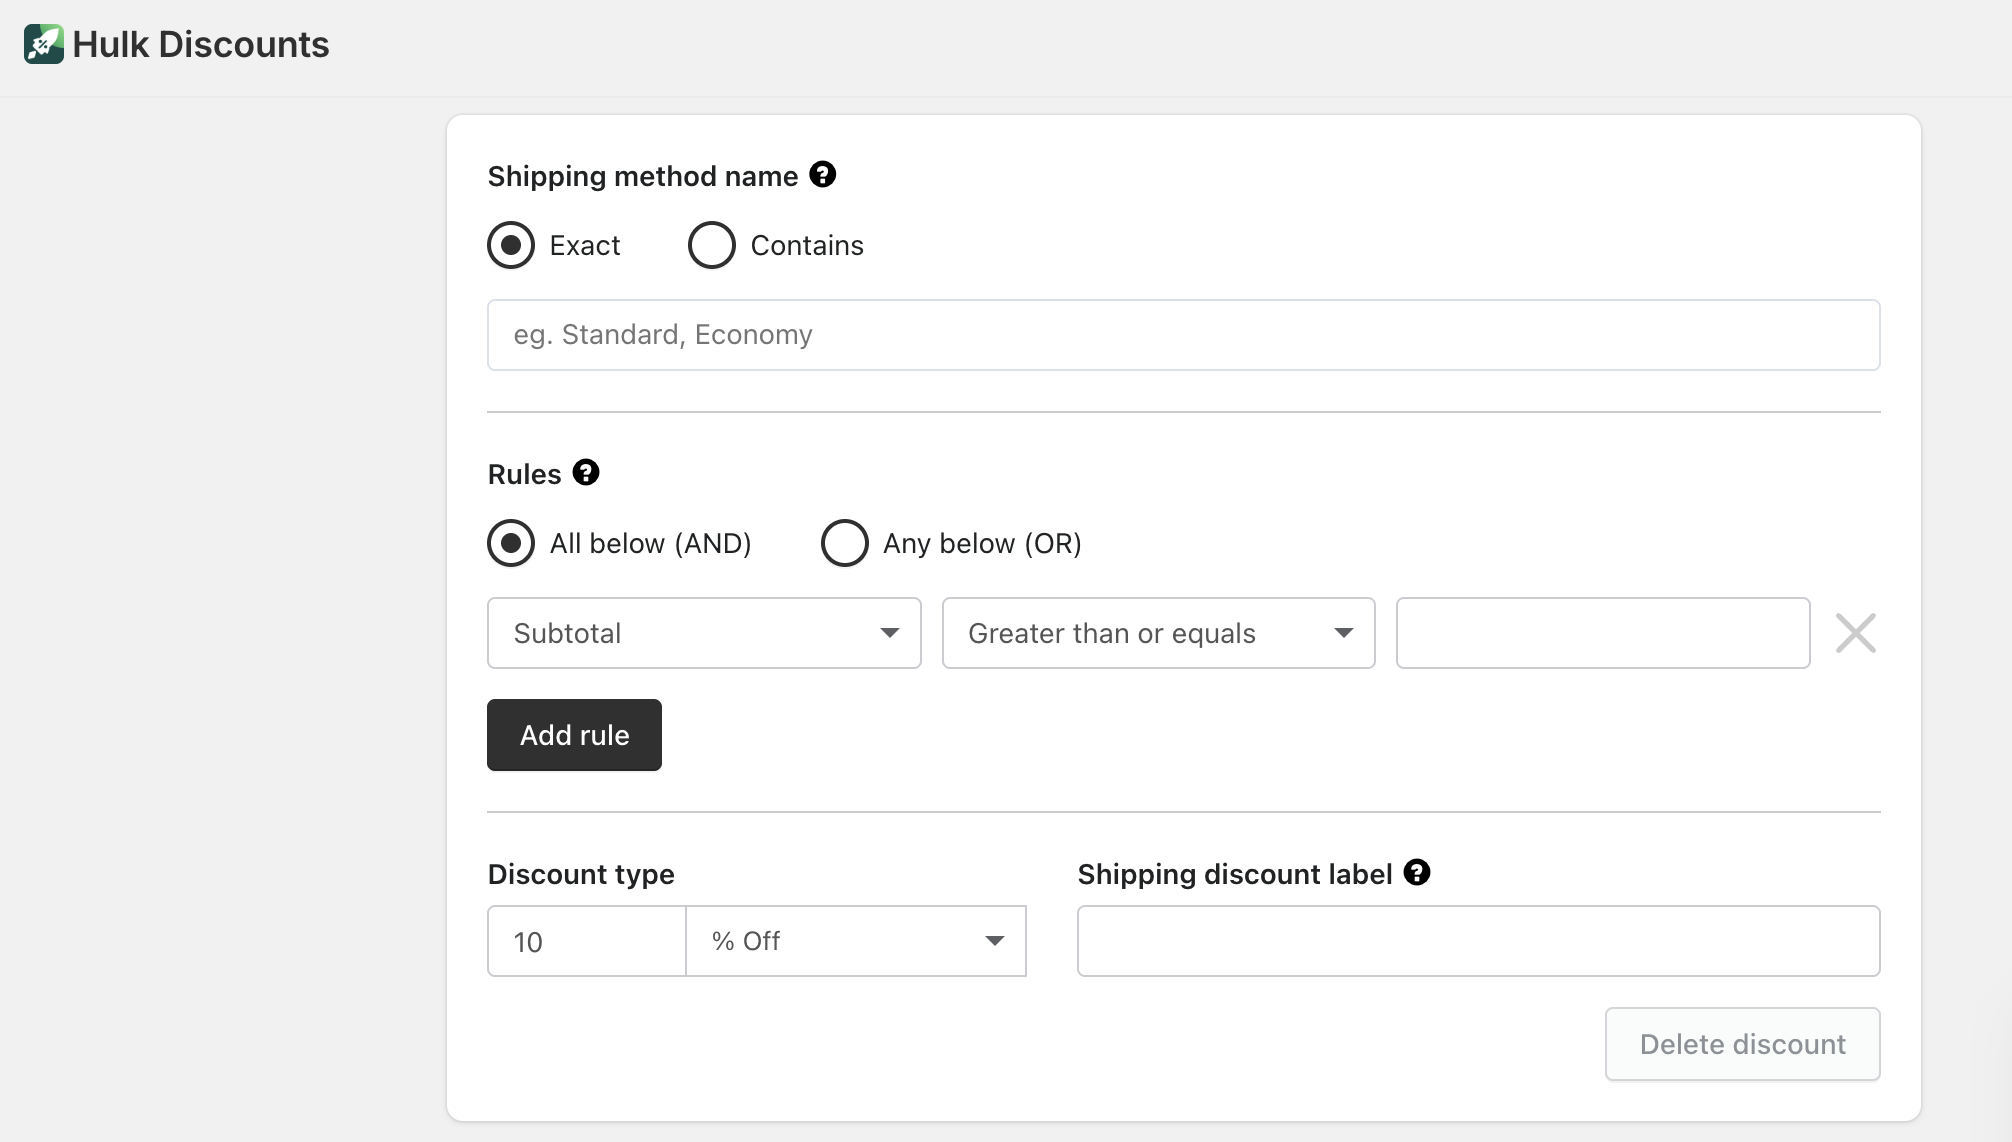Click the Hulk Discounts rocket logo icon
2012x1142 pixels.
44,44
